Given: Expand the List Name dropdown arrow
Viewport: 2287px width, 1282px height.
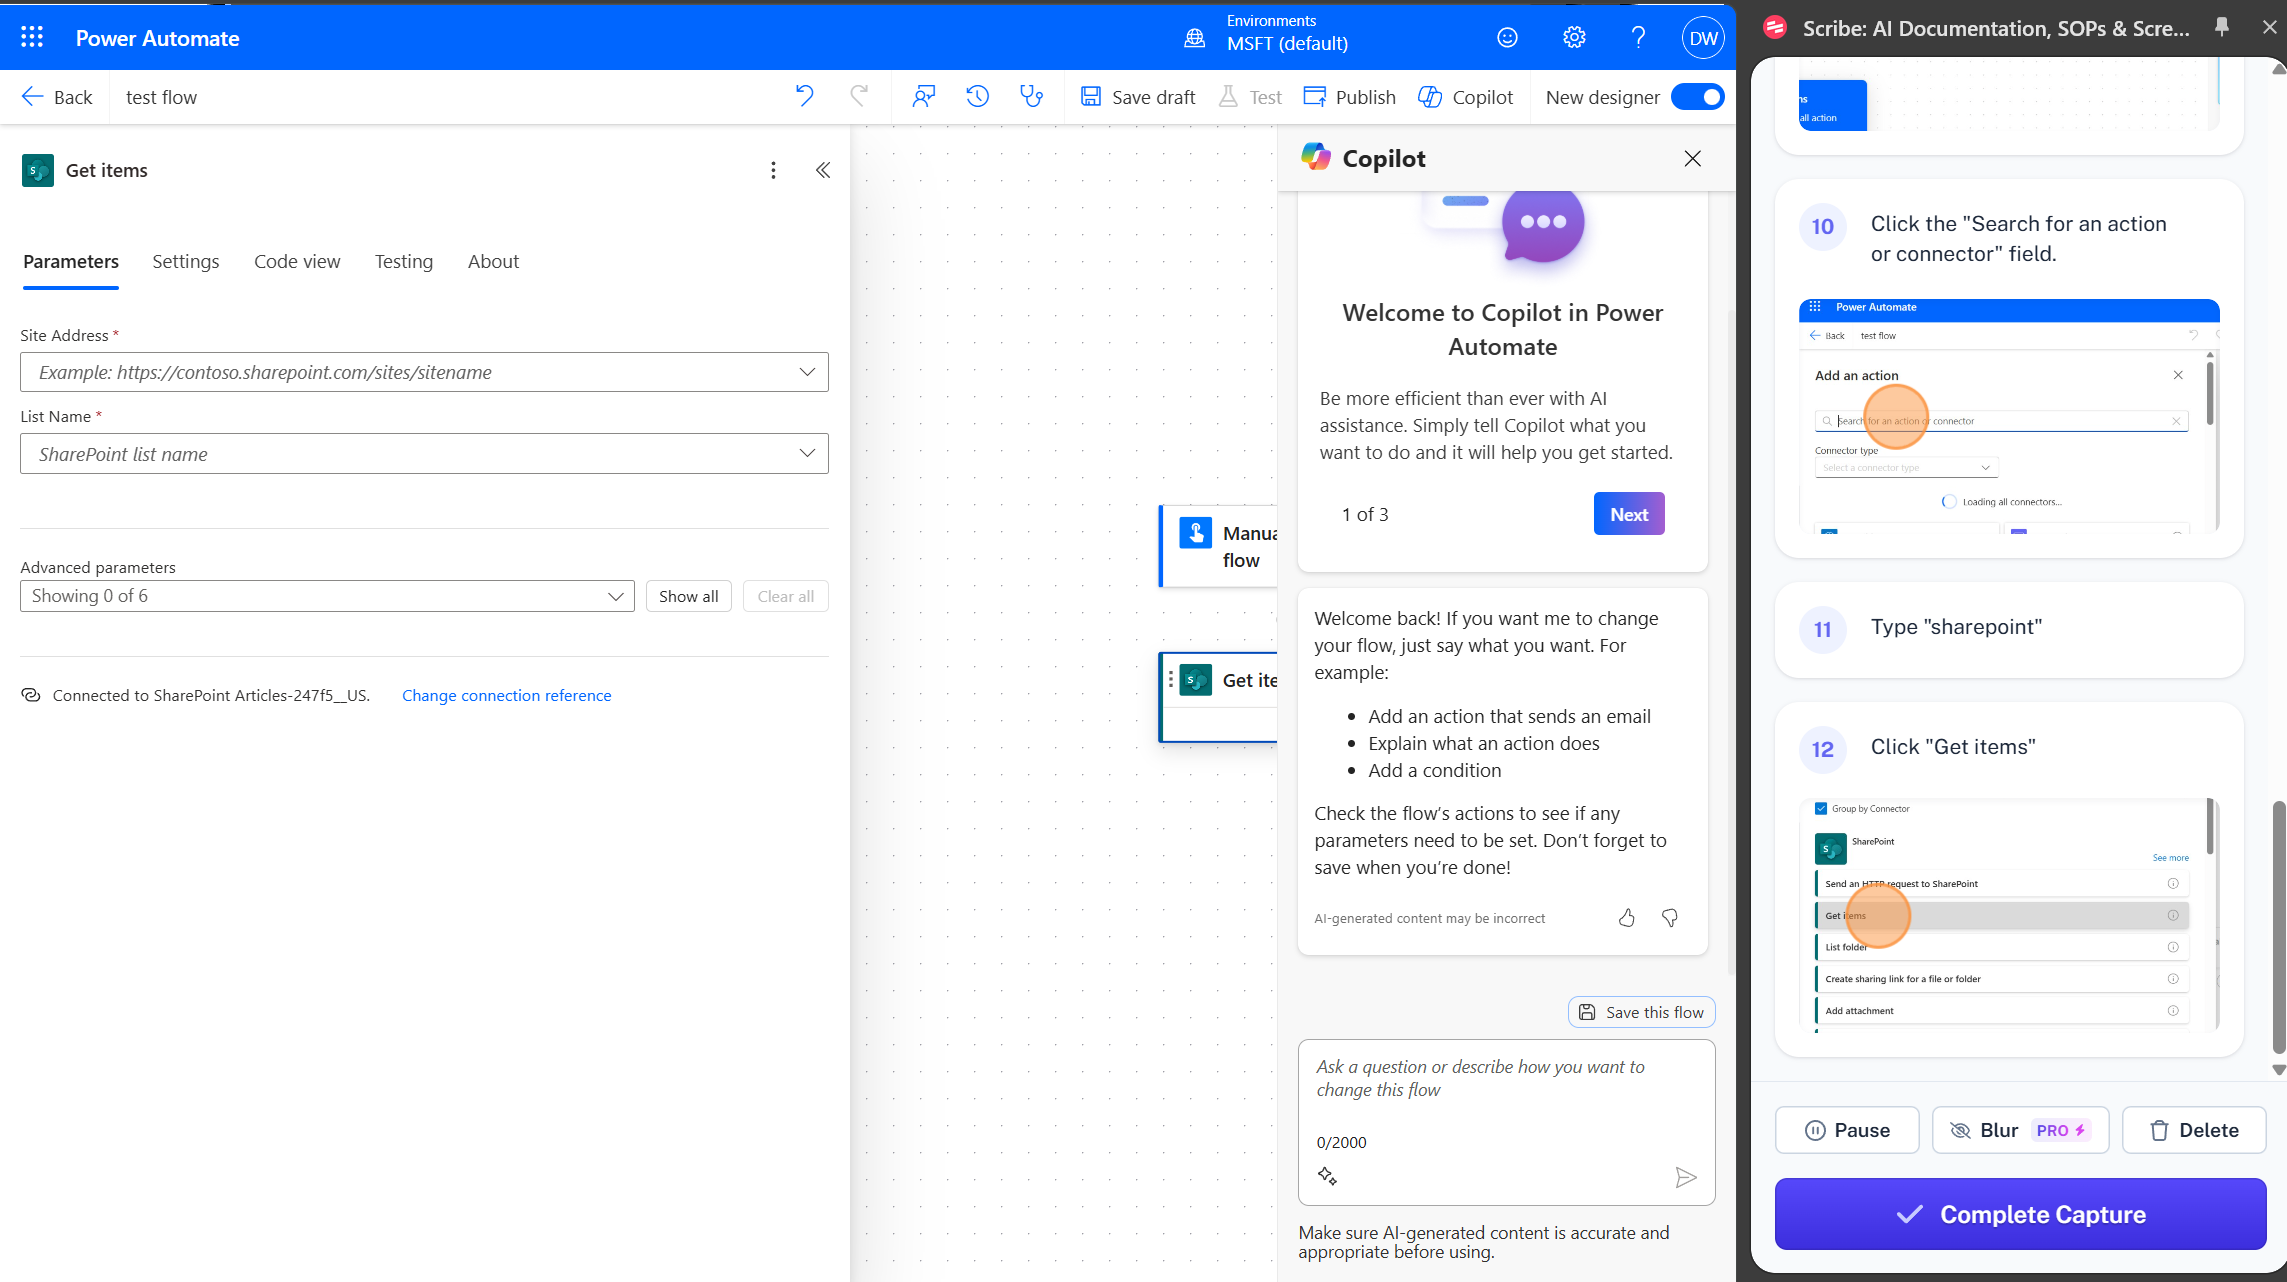Looking at the screenshot, I should [807, 453].
